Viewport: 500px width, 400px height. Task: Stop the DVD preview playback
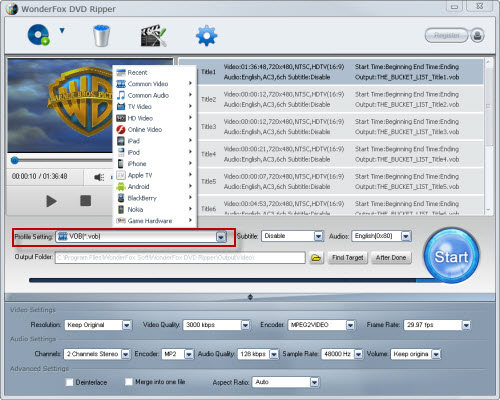[x=85, y=201]
